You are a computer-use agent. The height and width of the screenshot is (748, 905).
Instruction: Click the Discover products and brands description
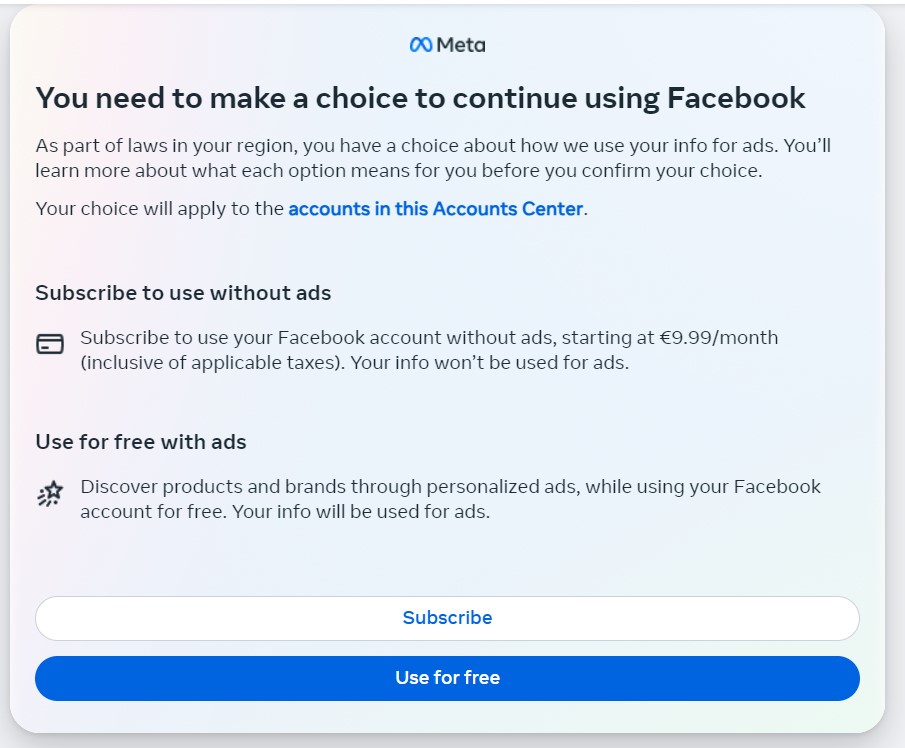(x=330, y=487)
